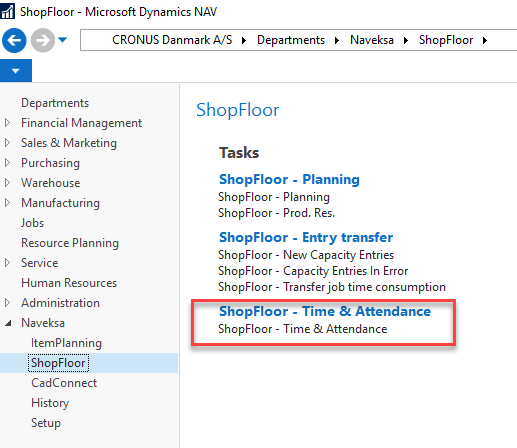This screenshot has width=517, height=448.
Task: Click arrow after ShopFloor in address bar
Action: 485,40
